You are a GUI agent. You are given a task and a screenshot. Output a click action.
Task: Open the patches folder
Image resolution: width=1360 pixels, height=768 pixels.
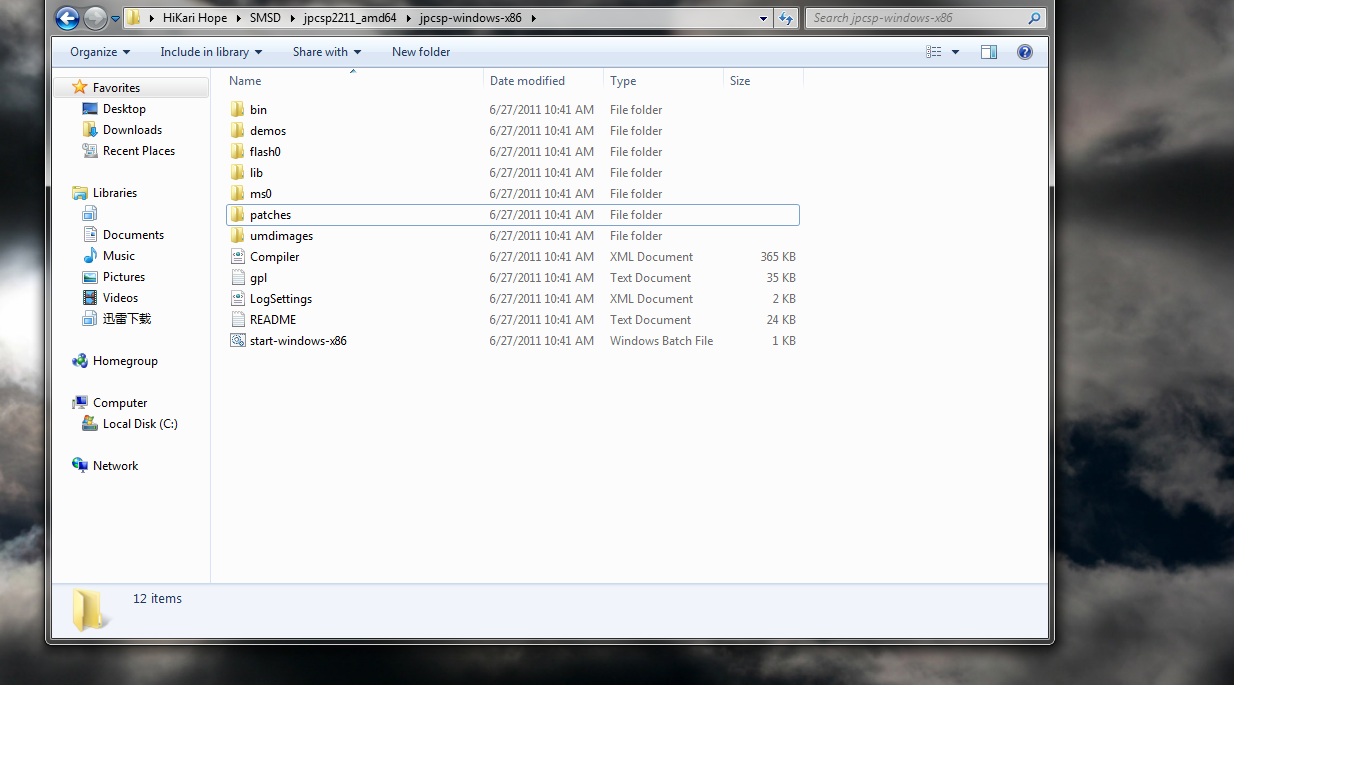[x=270, y=215]
